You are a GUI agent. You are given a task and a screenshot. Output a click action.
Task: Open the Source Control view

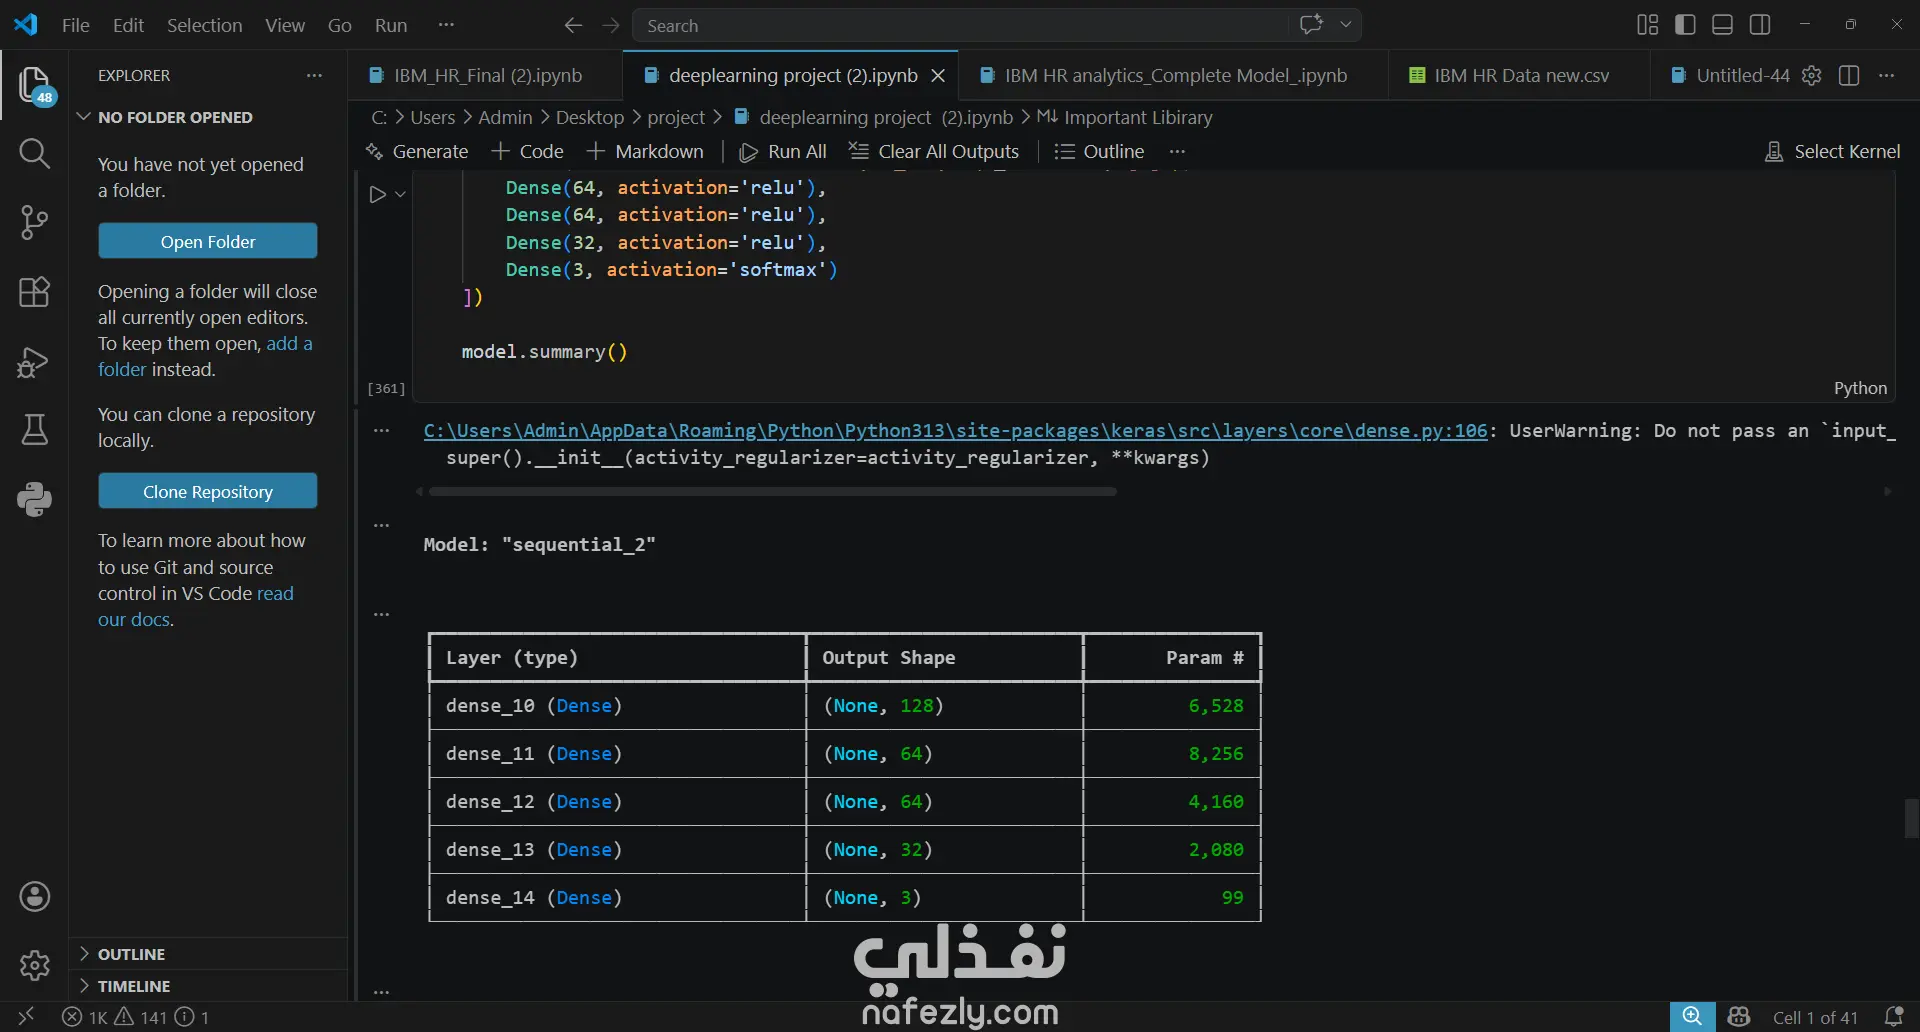tap(35, 222)
